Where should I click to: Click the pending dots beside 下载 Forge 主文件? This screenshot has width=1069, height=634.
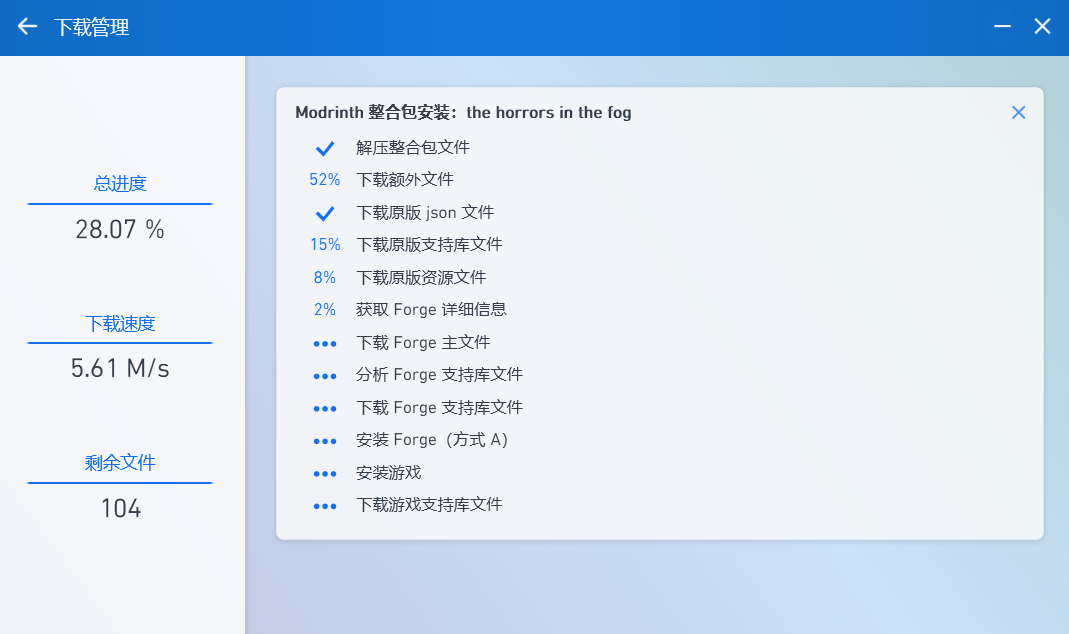click(x=325, y=344)
